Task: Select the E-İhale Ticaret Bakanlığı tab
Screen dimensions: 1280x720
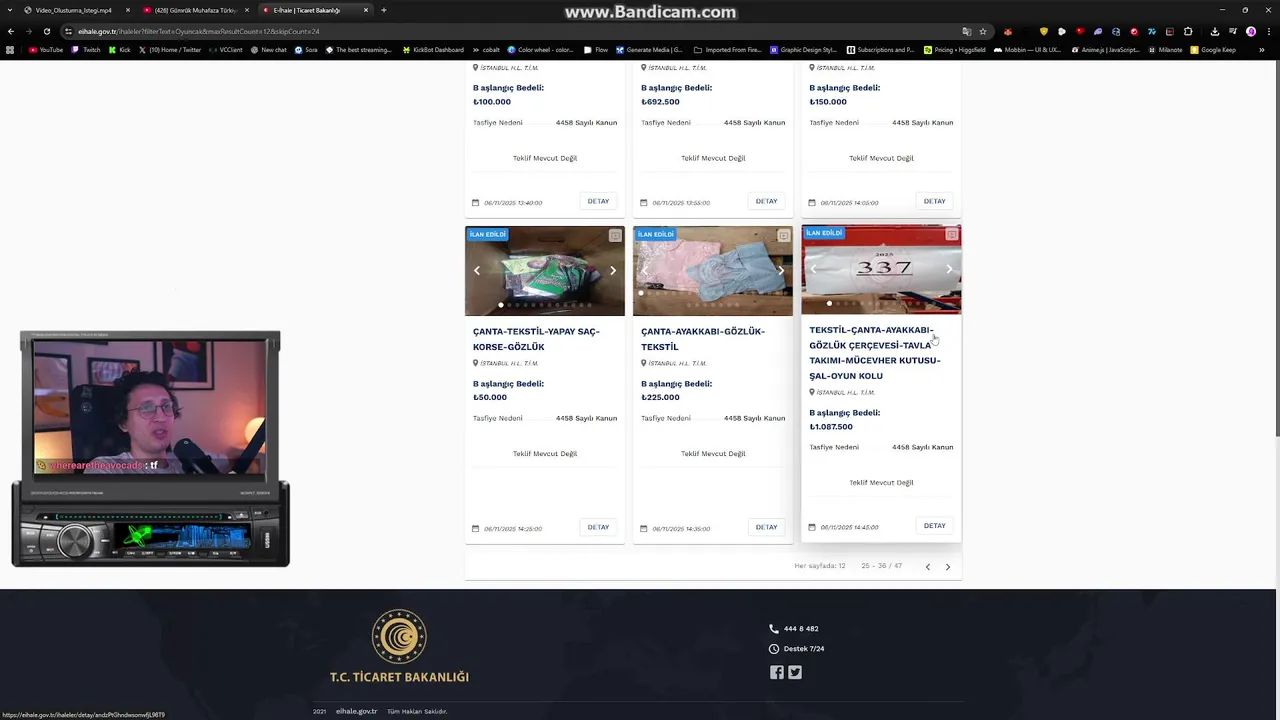Action: coord(314,10)
